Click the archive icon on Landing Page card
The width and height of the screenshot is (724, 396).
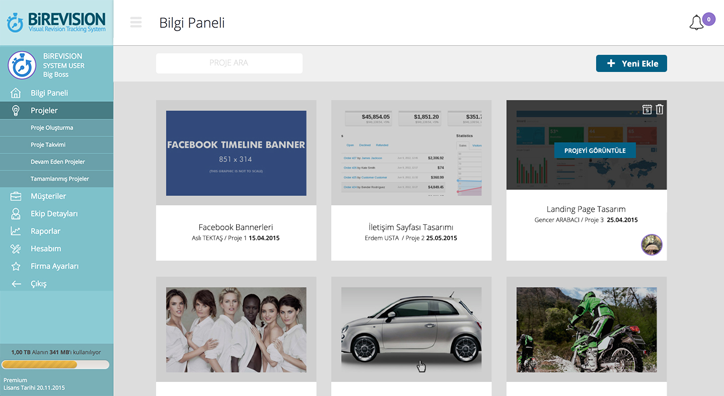pyautogui.click(x=647, y=109)
